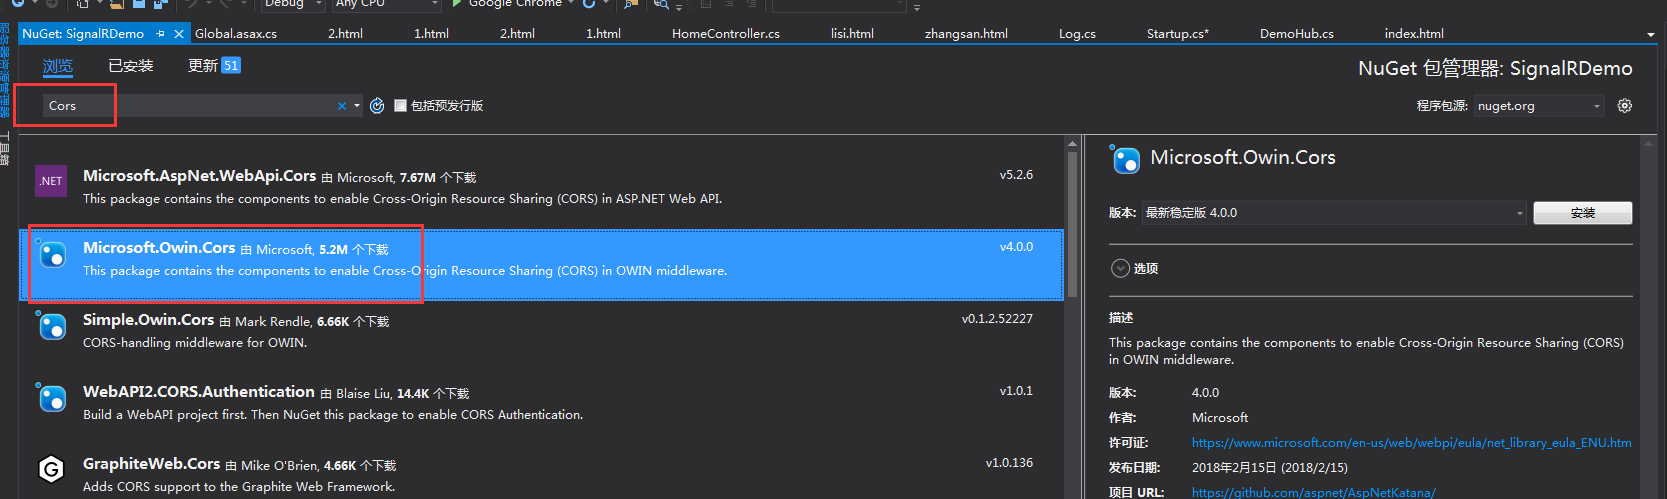Click version label v0.1.2.52227
Screen dimensions: 1667x499
pyautogui.click(x=997, y=319)
